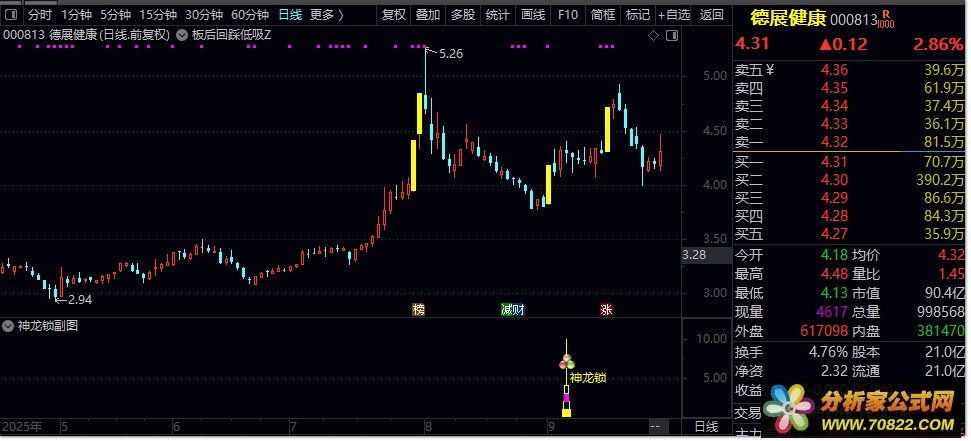Select the 5分钟 period
The width and height of the screenshot is (971, 441).
click(x=115, y=15)
